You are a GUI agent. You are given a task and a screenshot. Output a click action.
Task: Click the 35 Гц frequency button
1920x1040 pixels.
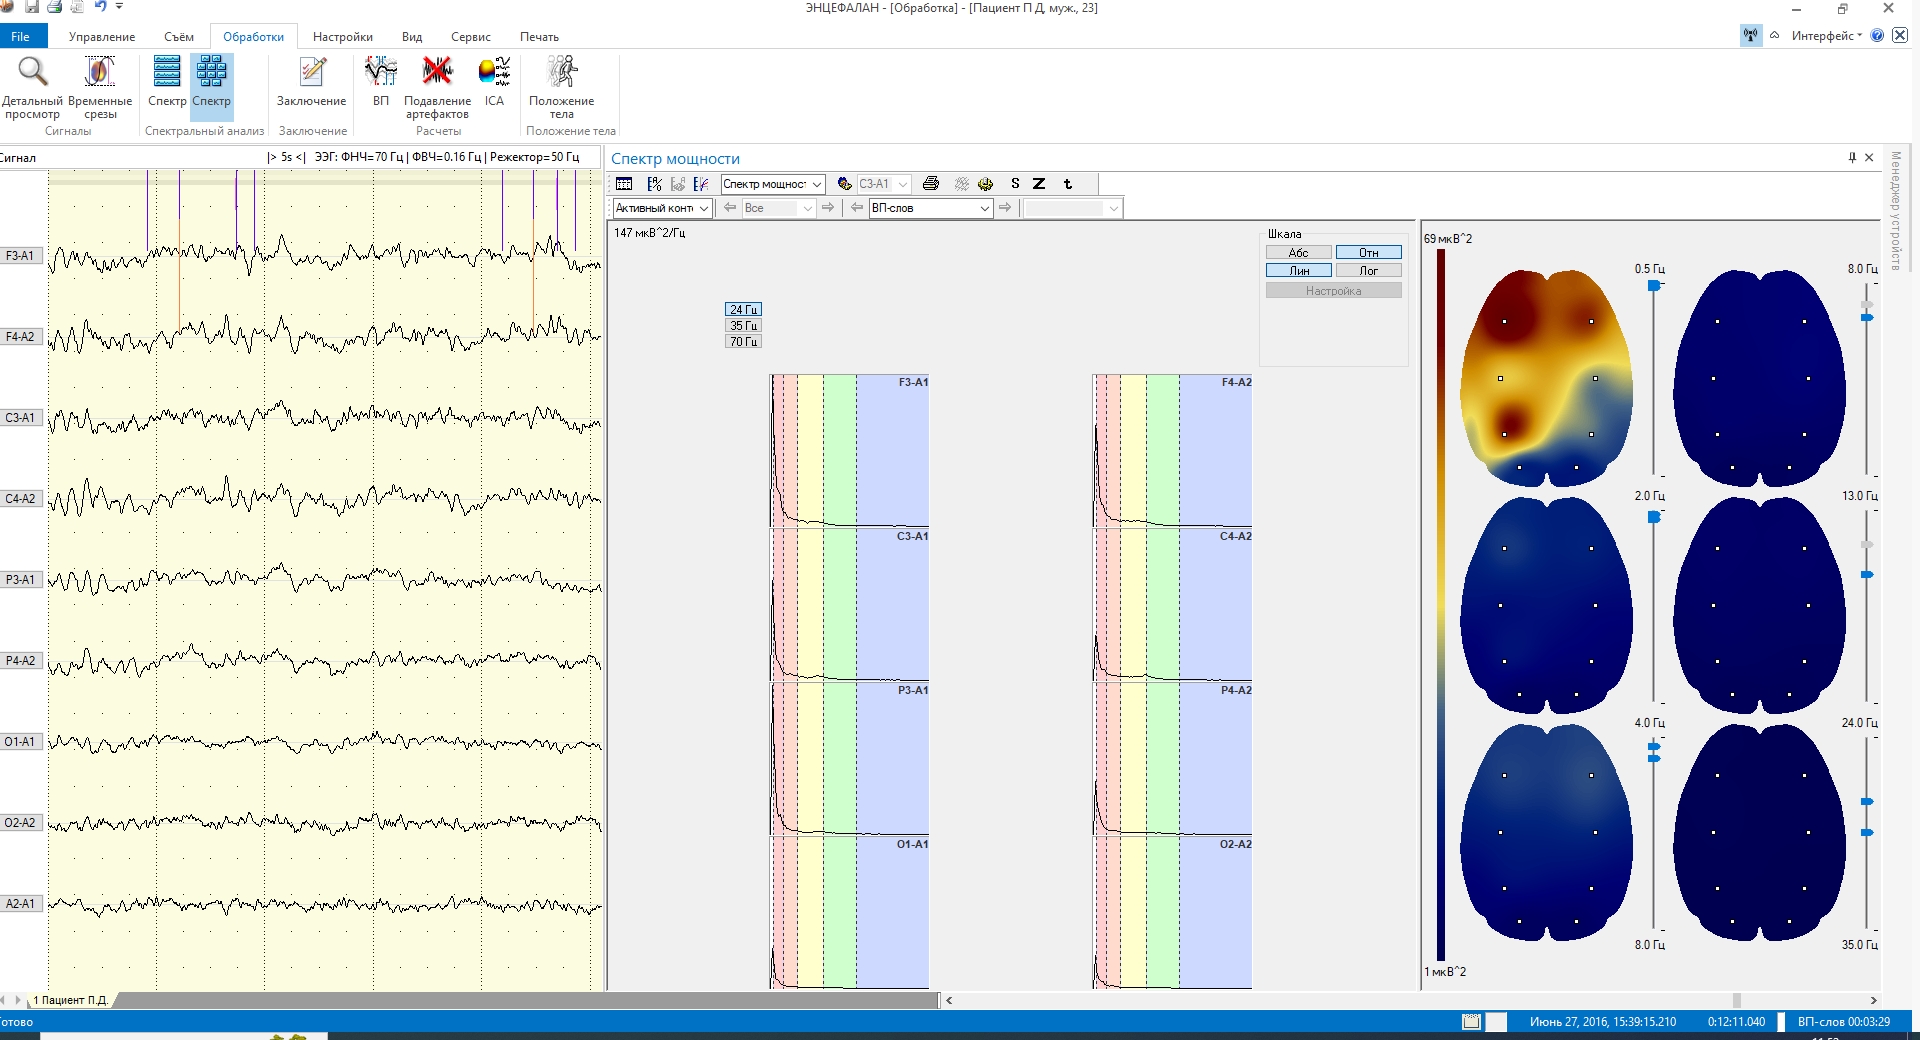tap(743, 326)
